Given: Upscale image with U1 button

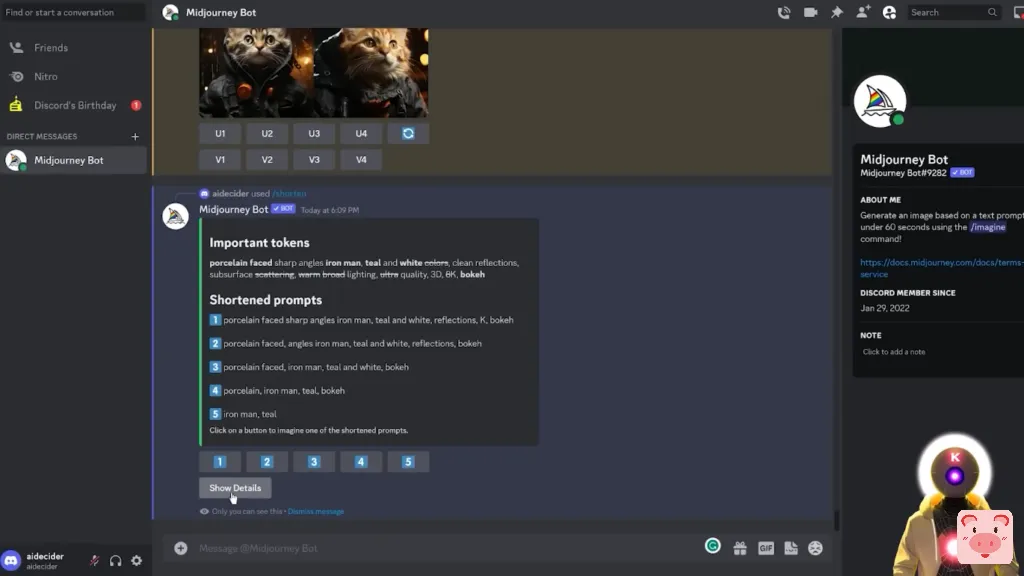Looking at the screenshot, I should click(220, 133).
